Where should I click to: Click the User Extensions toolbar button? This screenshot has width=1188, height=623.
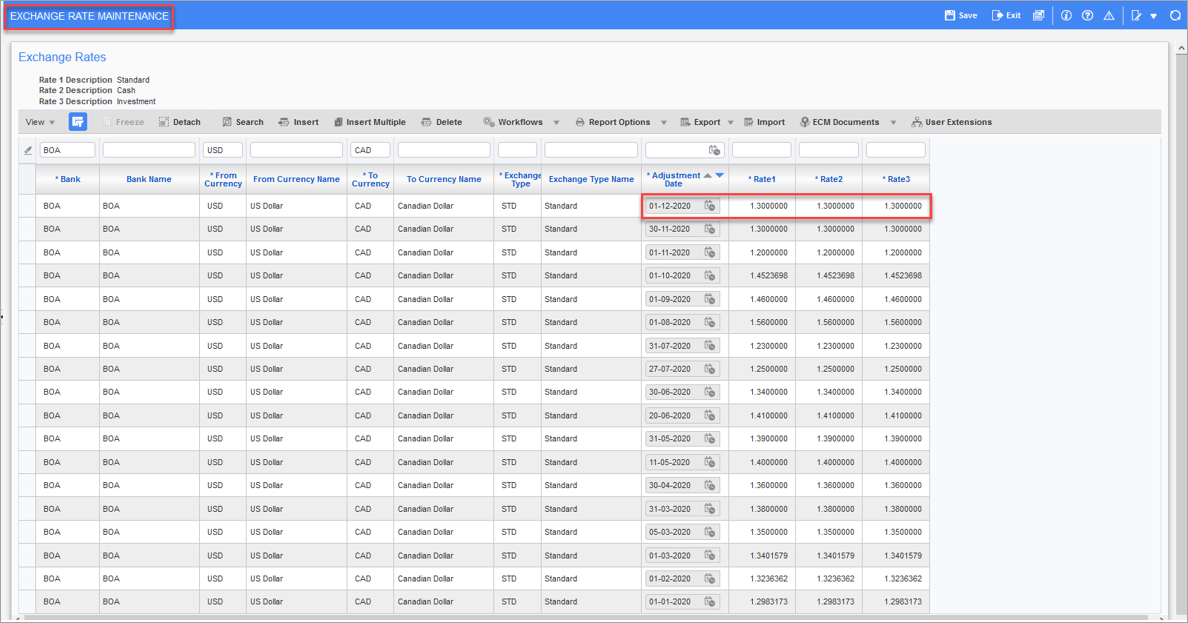(x=952, y=122)
